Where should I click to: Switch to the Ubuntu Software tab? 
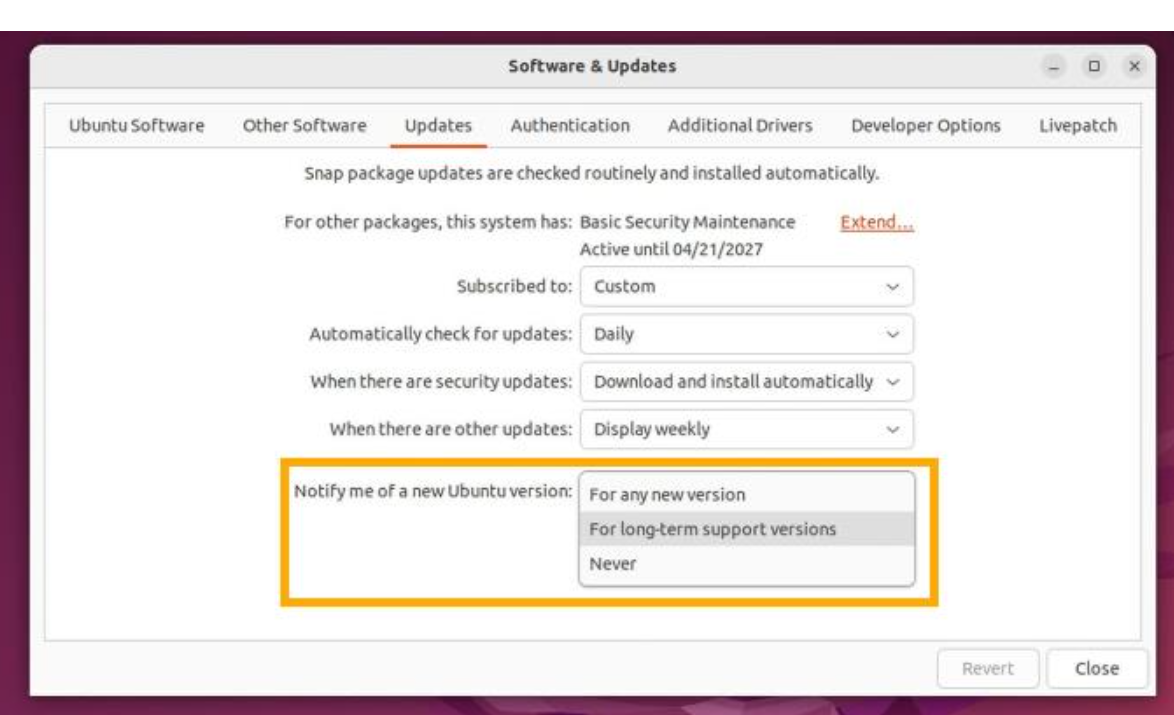coord(136,126)
